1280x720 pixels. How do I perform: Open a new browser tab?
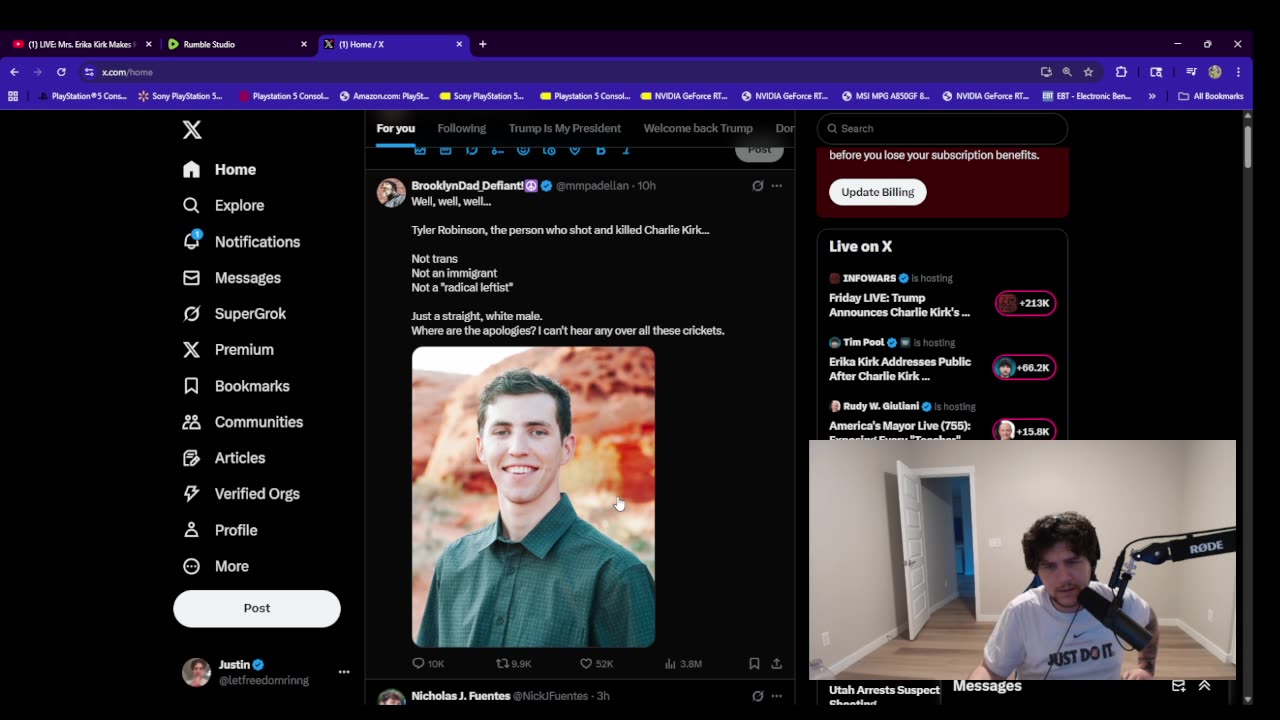pyautogui.click(x=482, y=44)
